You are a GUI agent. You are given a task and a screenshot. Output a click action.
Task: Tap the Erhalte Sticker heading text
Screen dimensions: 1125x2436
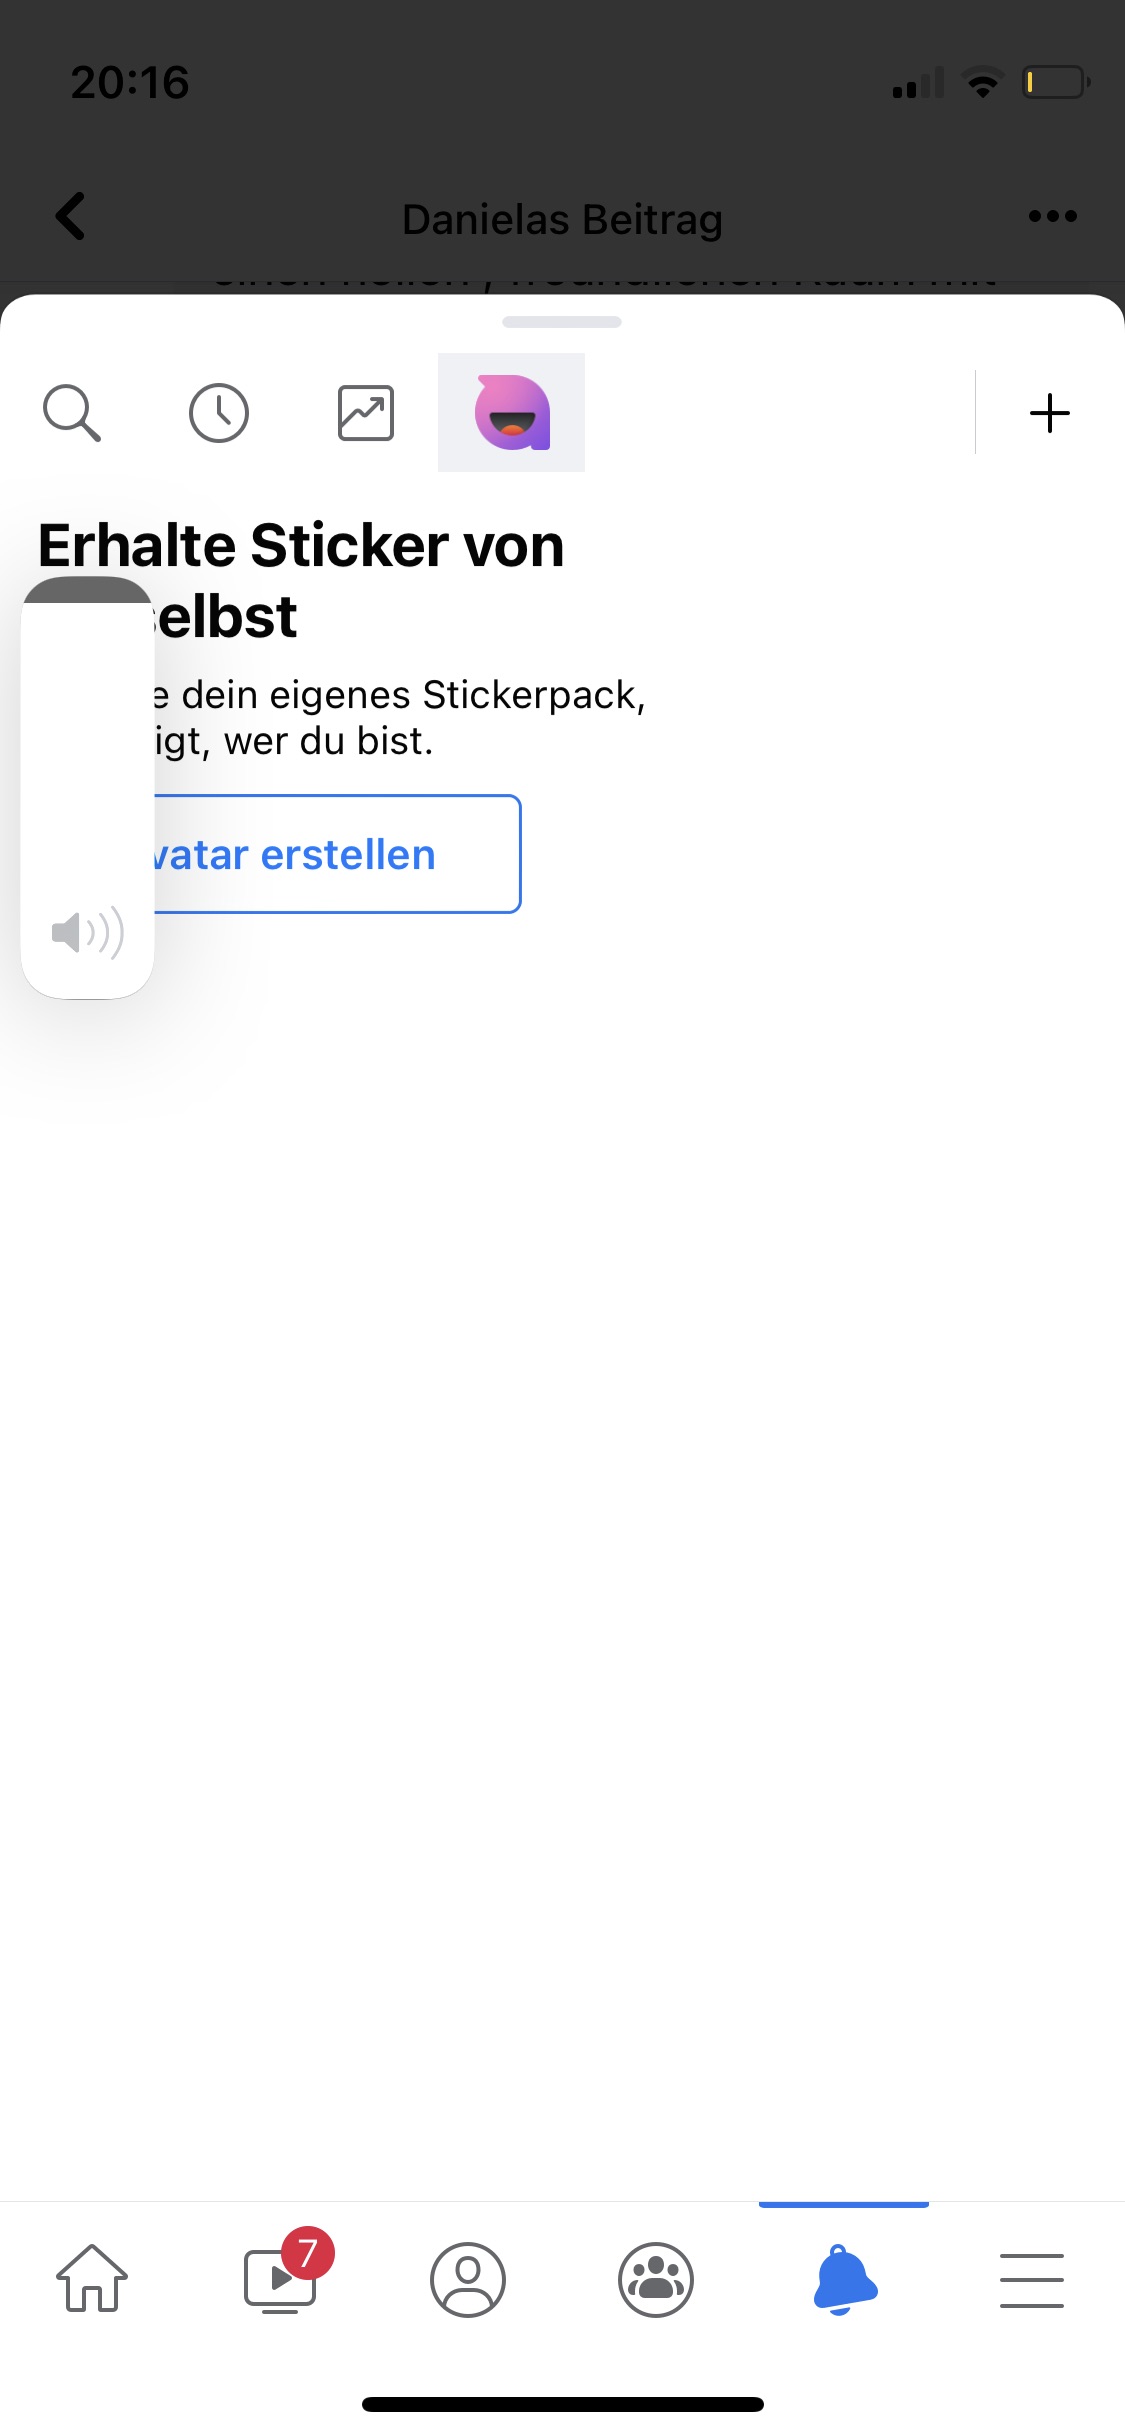coord(302,547)
